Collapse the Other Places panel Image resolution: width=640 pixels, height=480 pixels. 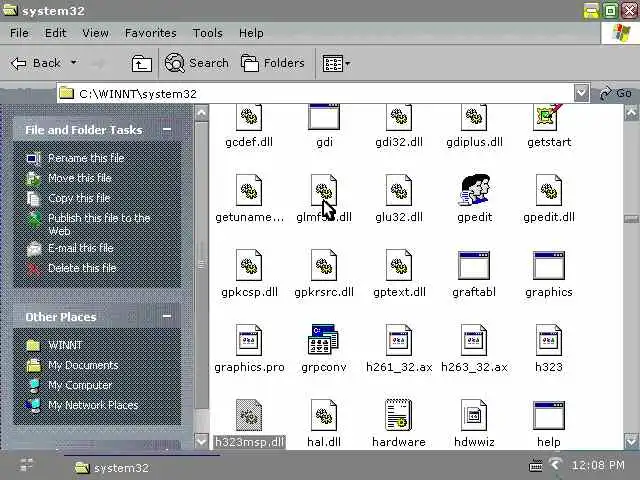click(167, 316)
